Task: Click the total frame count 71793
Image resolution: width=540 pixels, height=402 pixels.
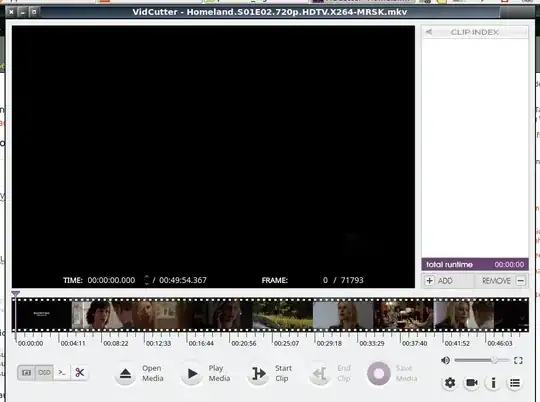Action: click(x=352, y=280)
